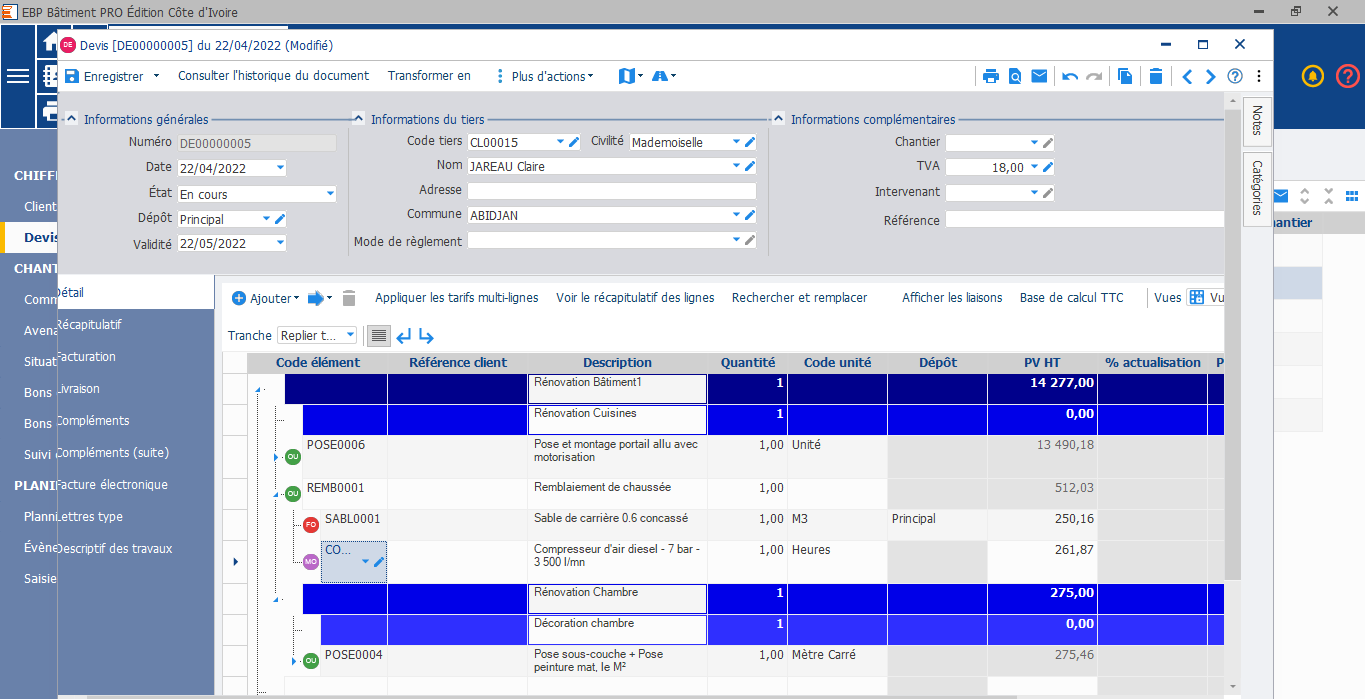Open the yellow notification bell
1365x699 pixels.
(1313, 76)
